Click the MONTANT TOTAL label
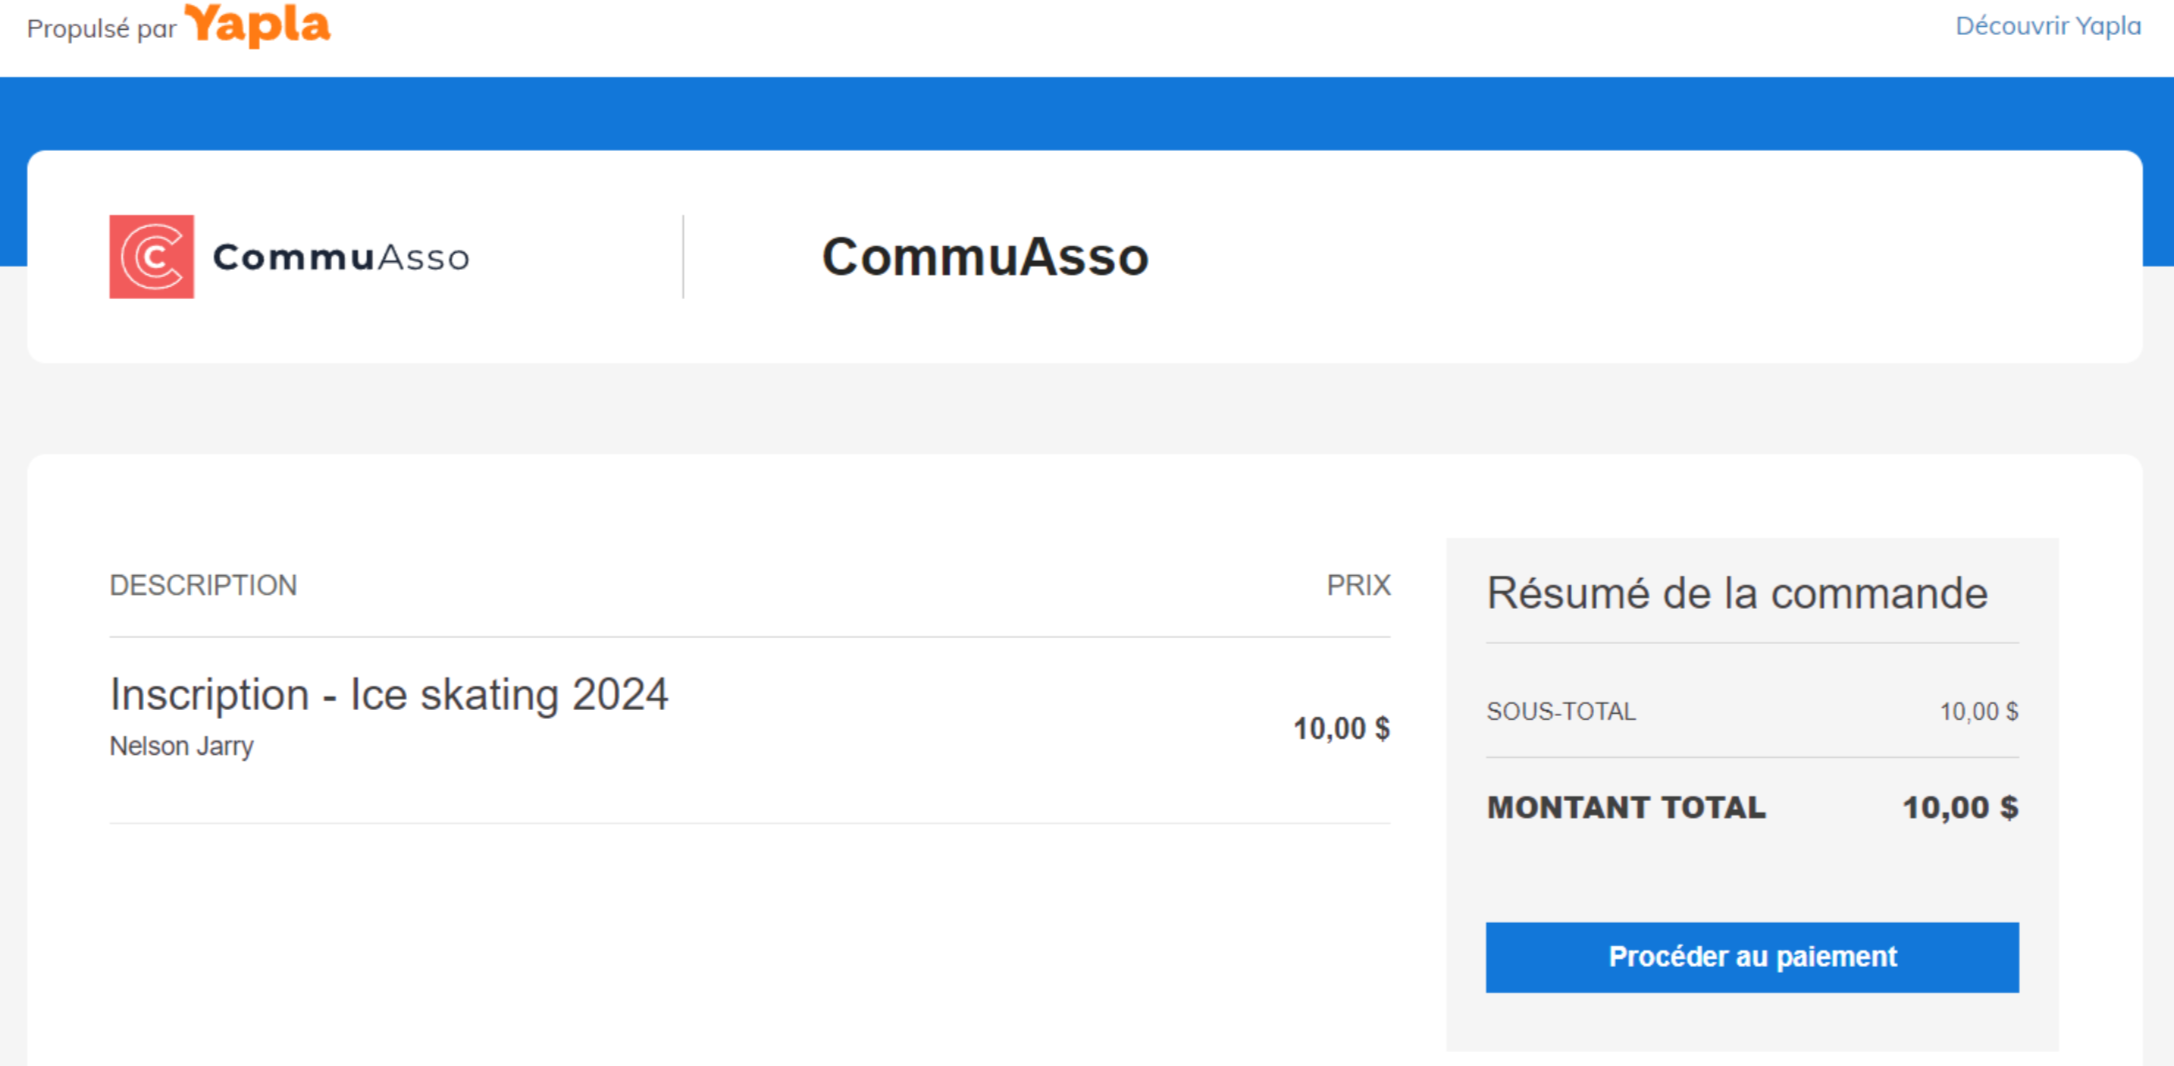 pos(1626,807)
